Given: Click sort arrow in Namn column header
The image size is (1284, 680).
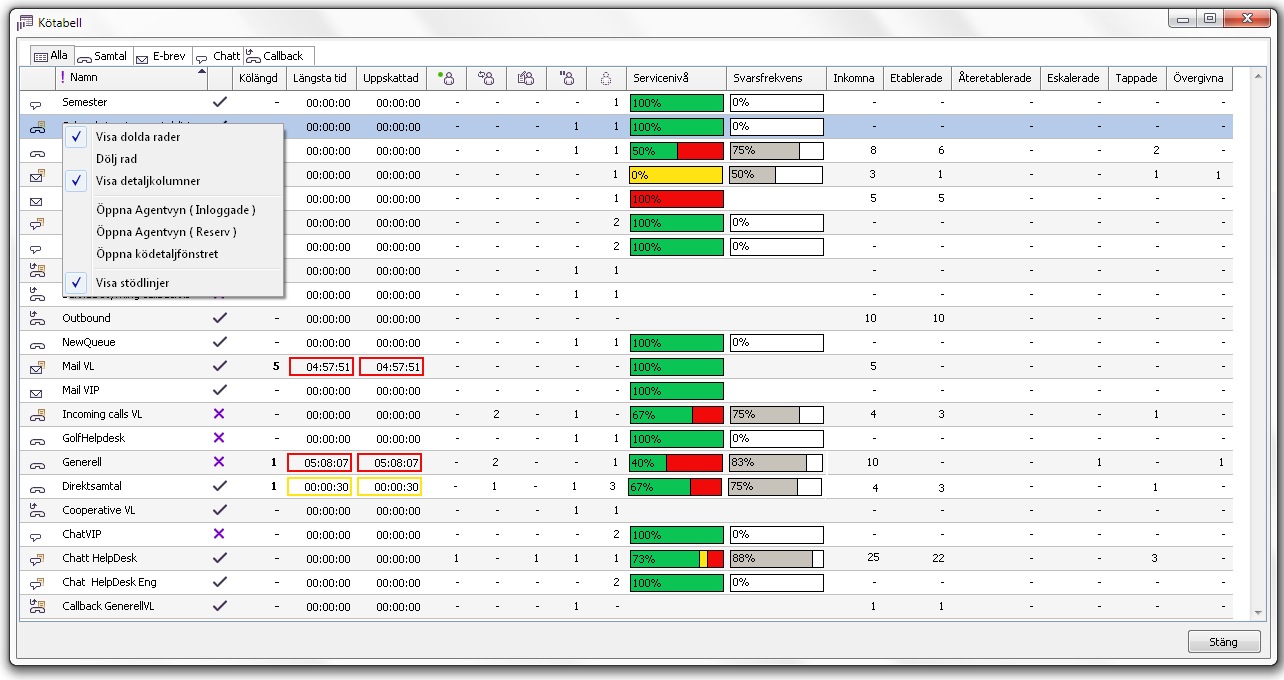Looking at the screenshot, I should [202, 72].
